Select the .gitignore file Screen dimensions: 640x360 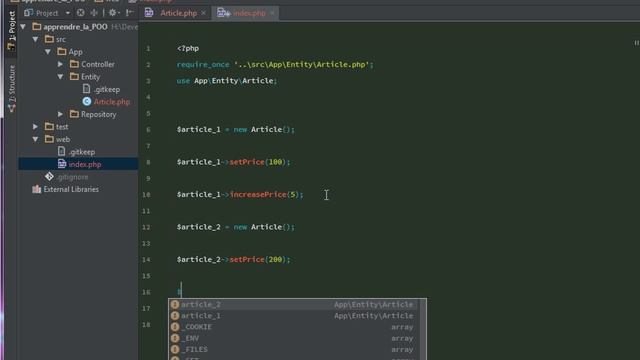[x=72, y=177]
